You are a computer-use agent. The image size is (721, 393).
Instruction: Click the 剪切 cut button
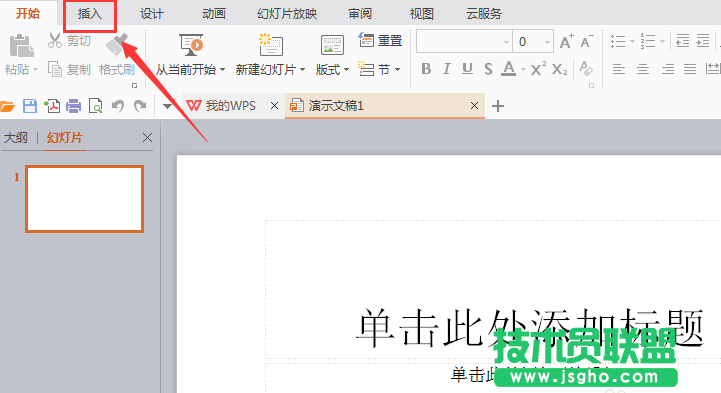(x=69, y=41)
